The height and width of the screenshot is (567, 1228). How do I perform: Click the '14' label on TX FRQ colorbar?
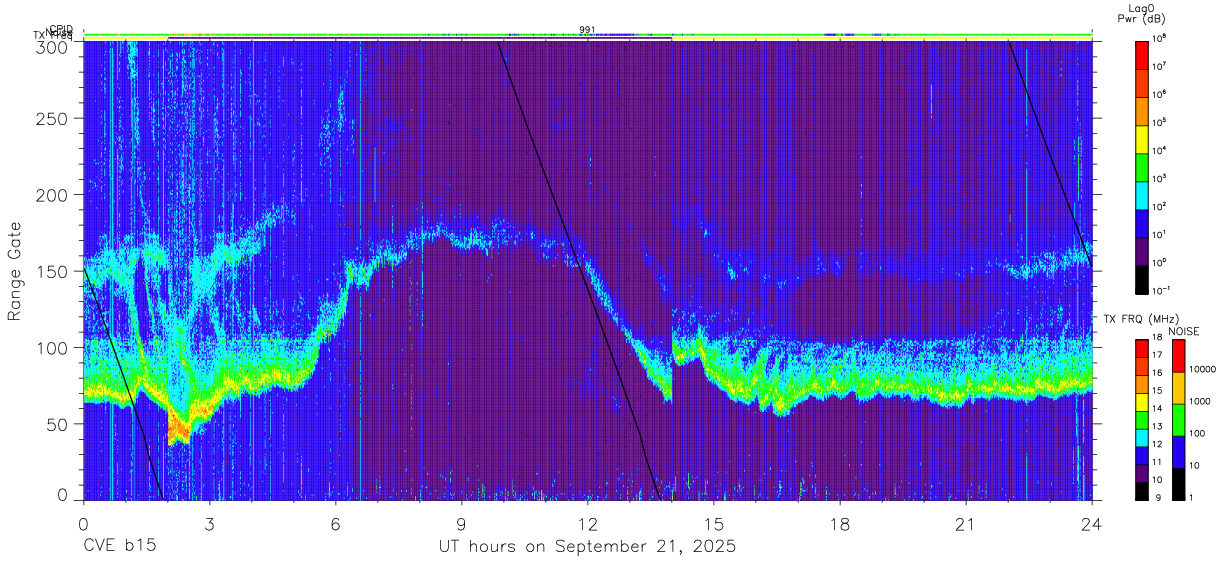click(x=1158, y=408)
